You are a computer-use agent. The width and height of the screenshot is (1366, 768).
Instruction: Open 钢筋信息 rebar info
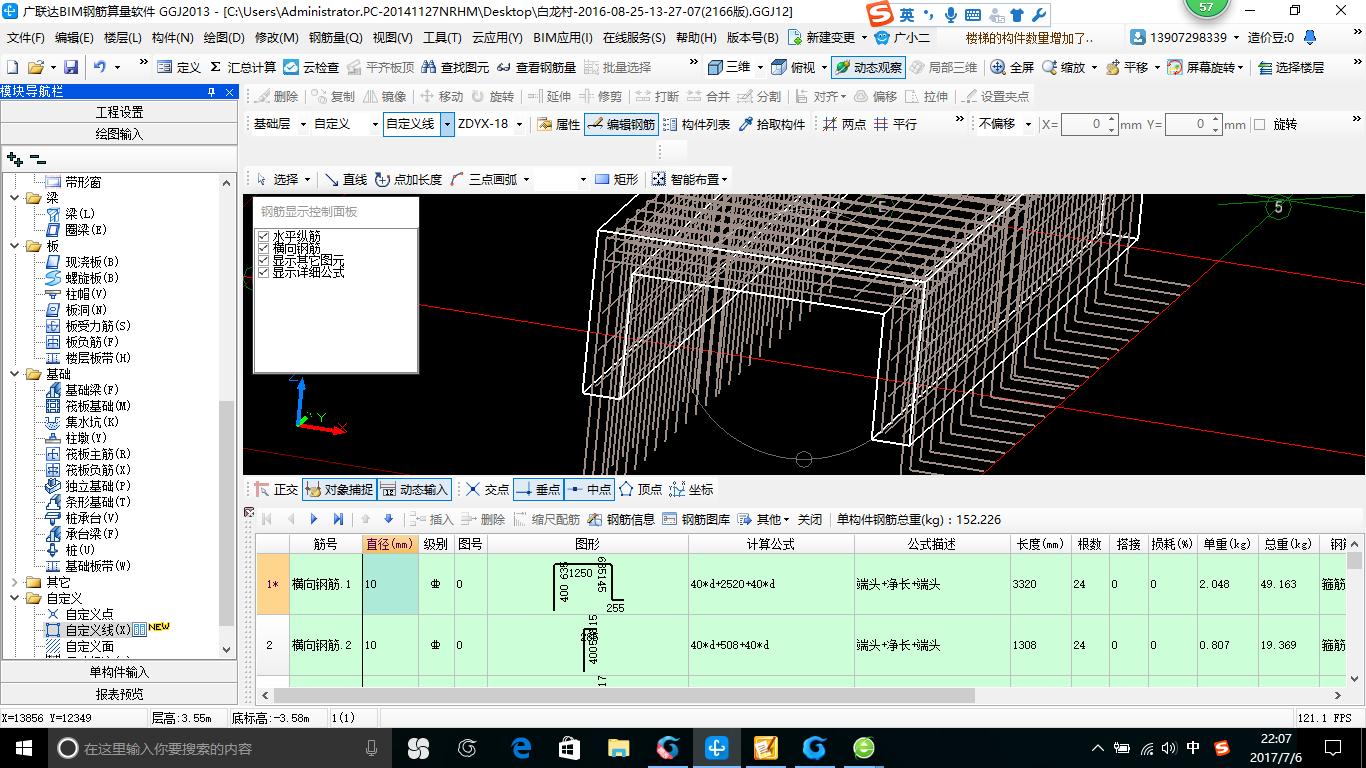[x=621, y=519]
